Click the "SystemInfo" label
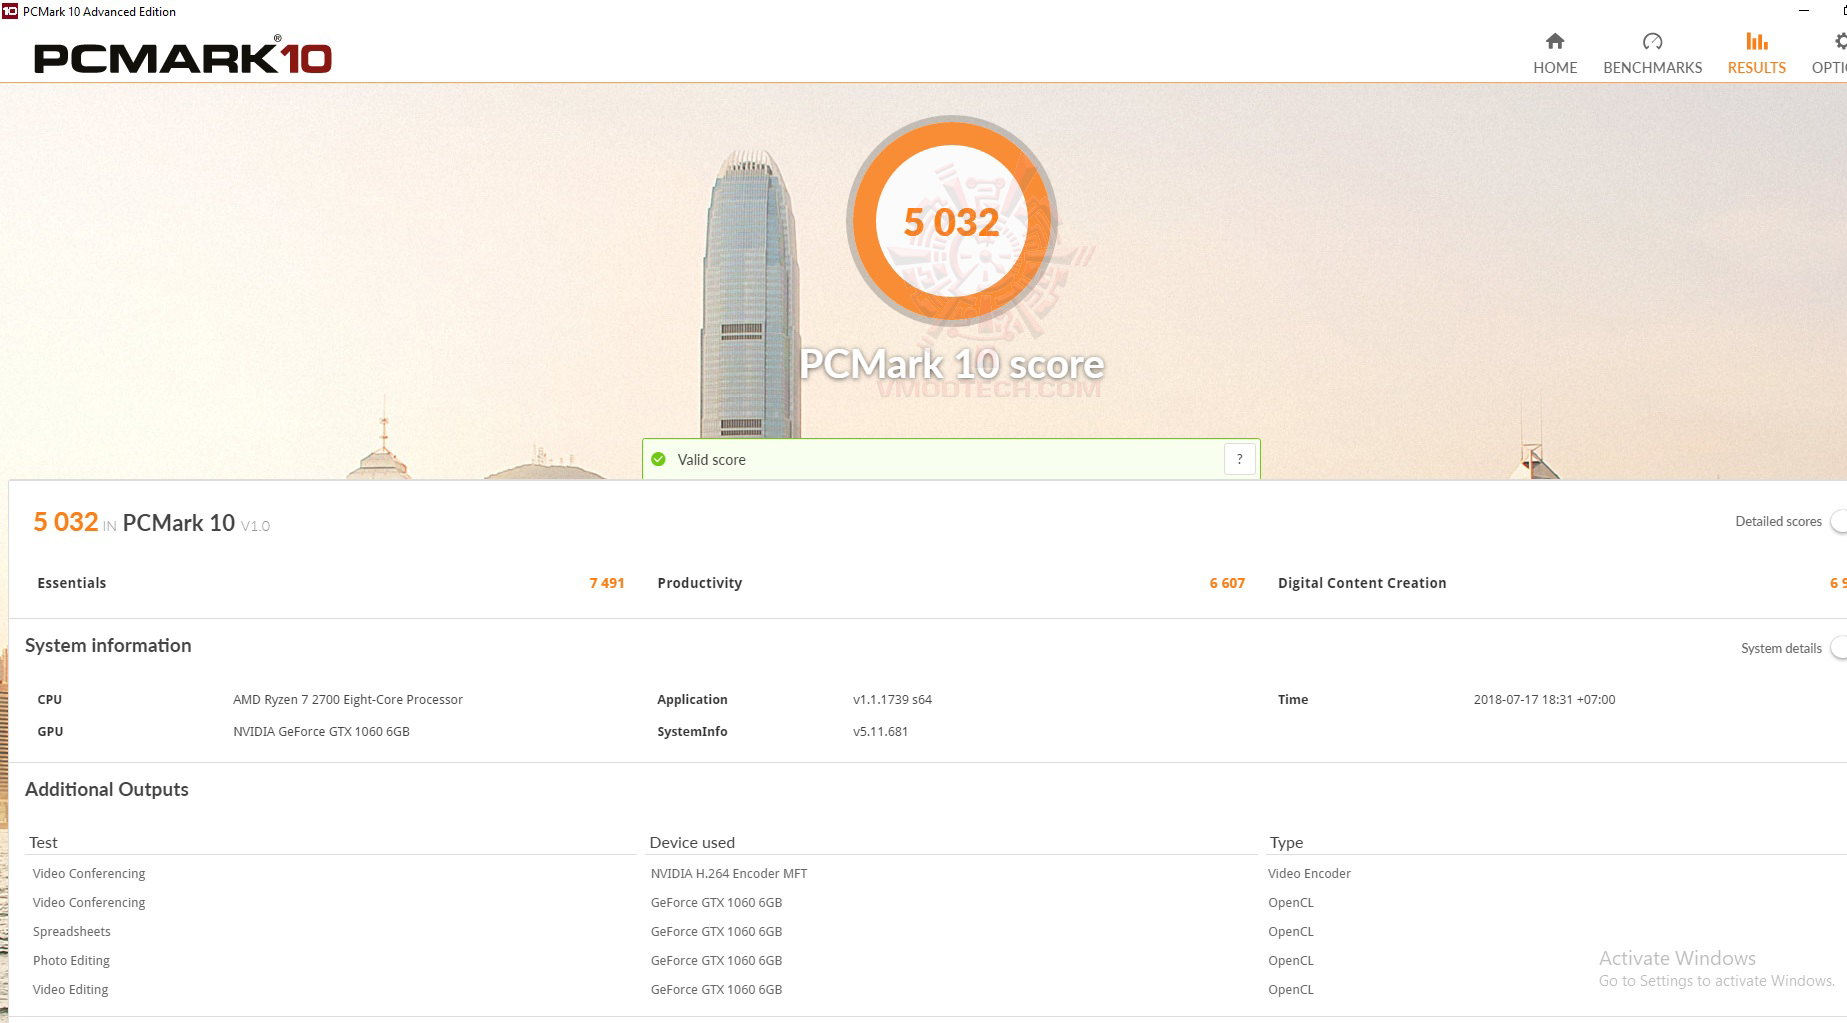Image resolution: width=1847 pixels, height=1023 pixels. [692, 732]
